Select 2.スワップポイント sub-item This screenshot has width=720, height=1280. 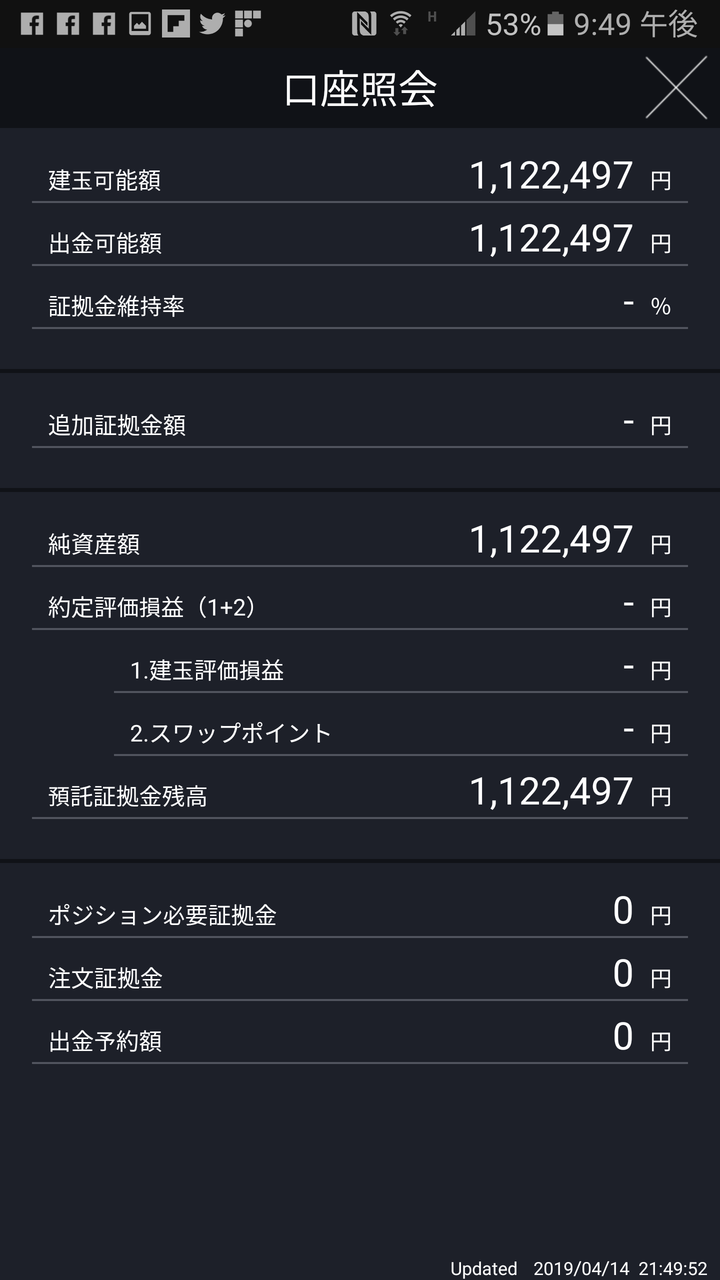click(x=400, y=731)
